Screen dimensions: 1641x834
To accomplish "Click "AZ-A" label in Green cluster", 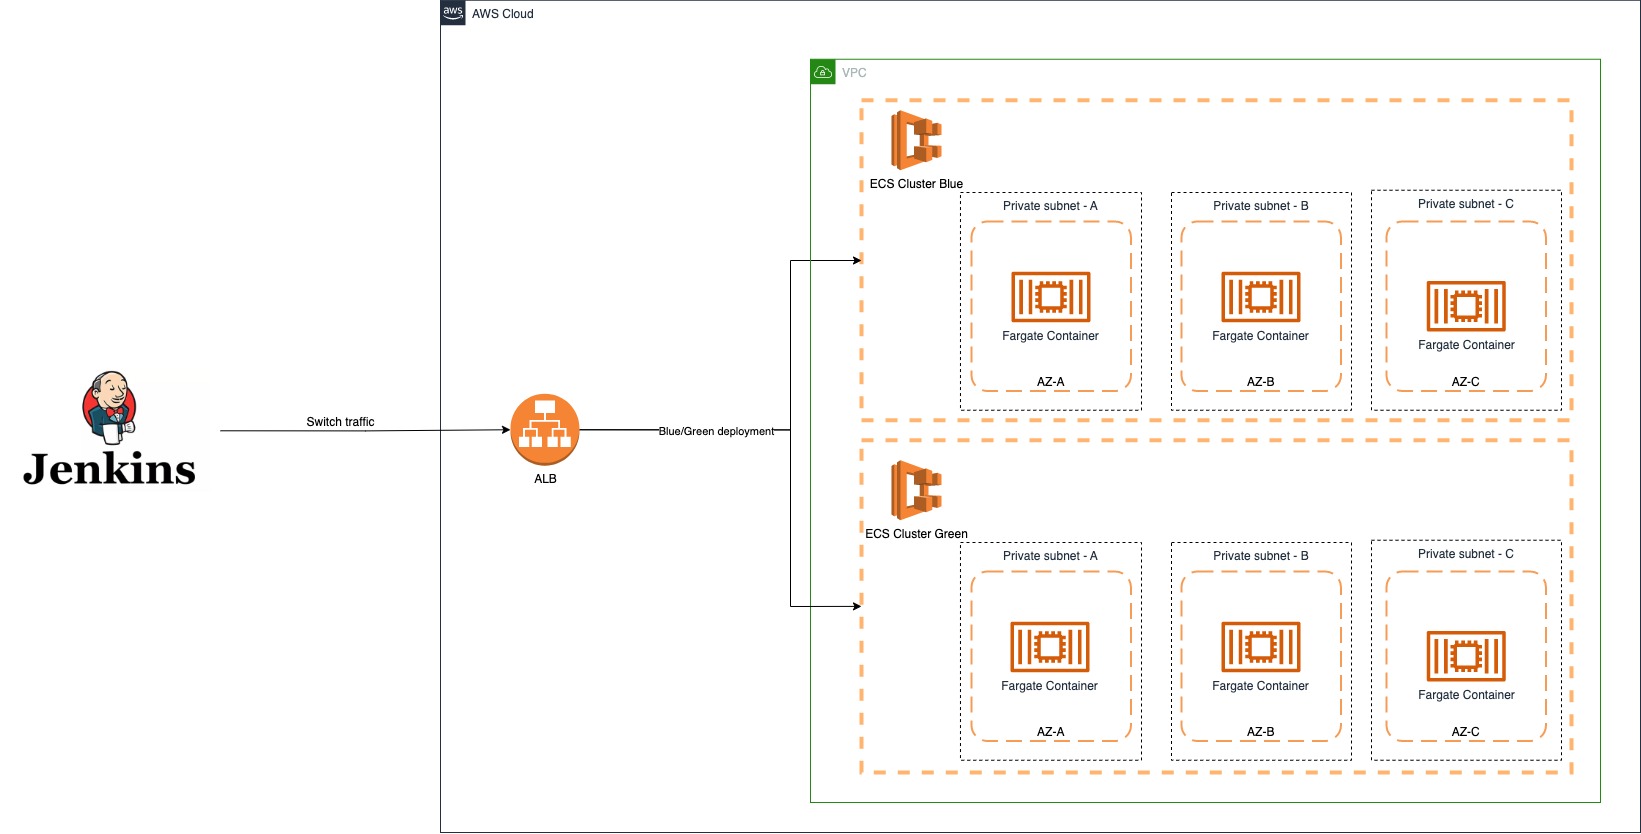I will pyautogui.click(x=1050, y=732).
